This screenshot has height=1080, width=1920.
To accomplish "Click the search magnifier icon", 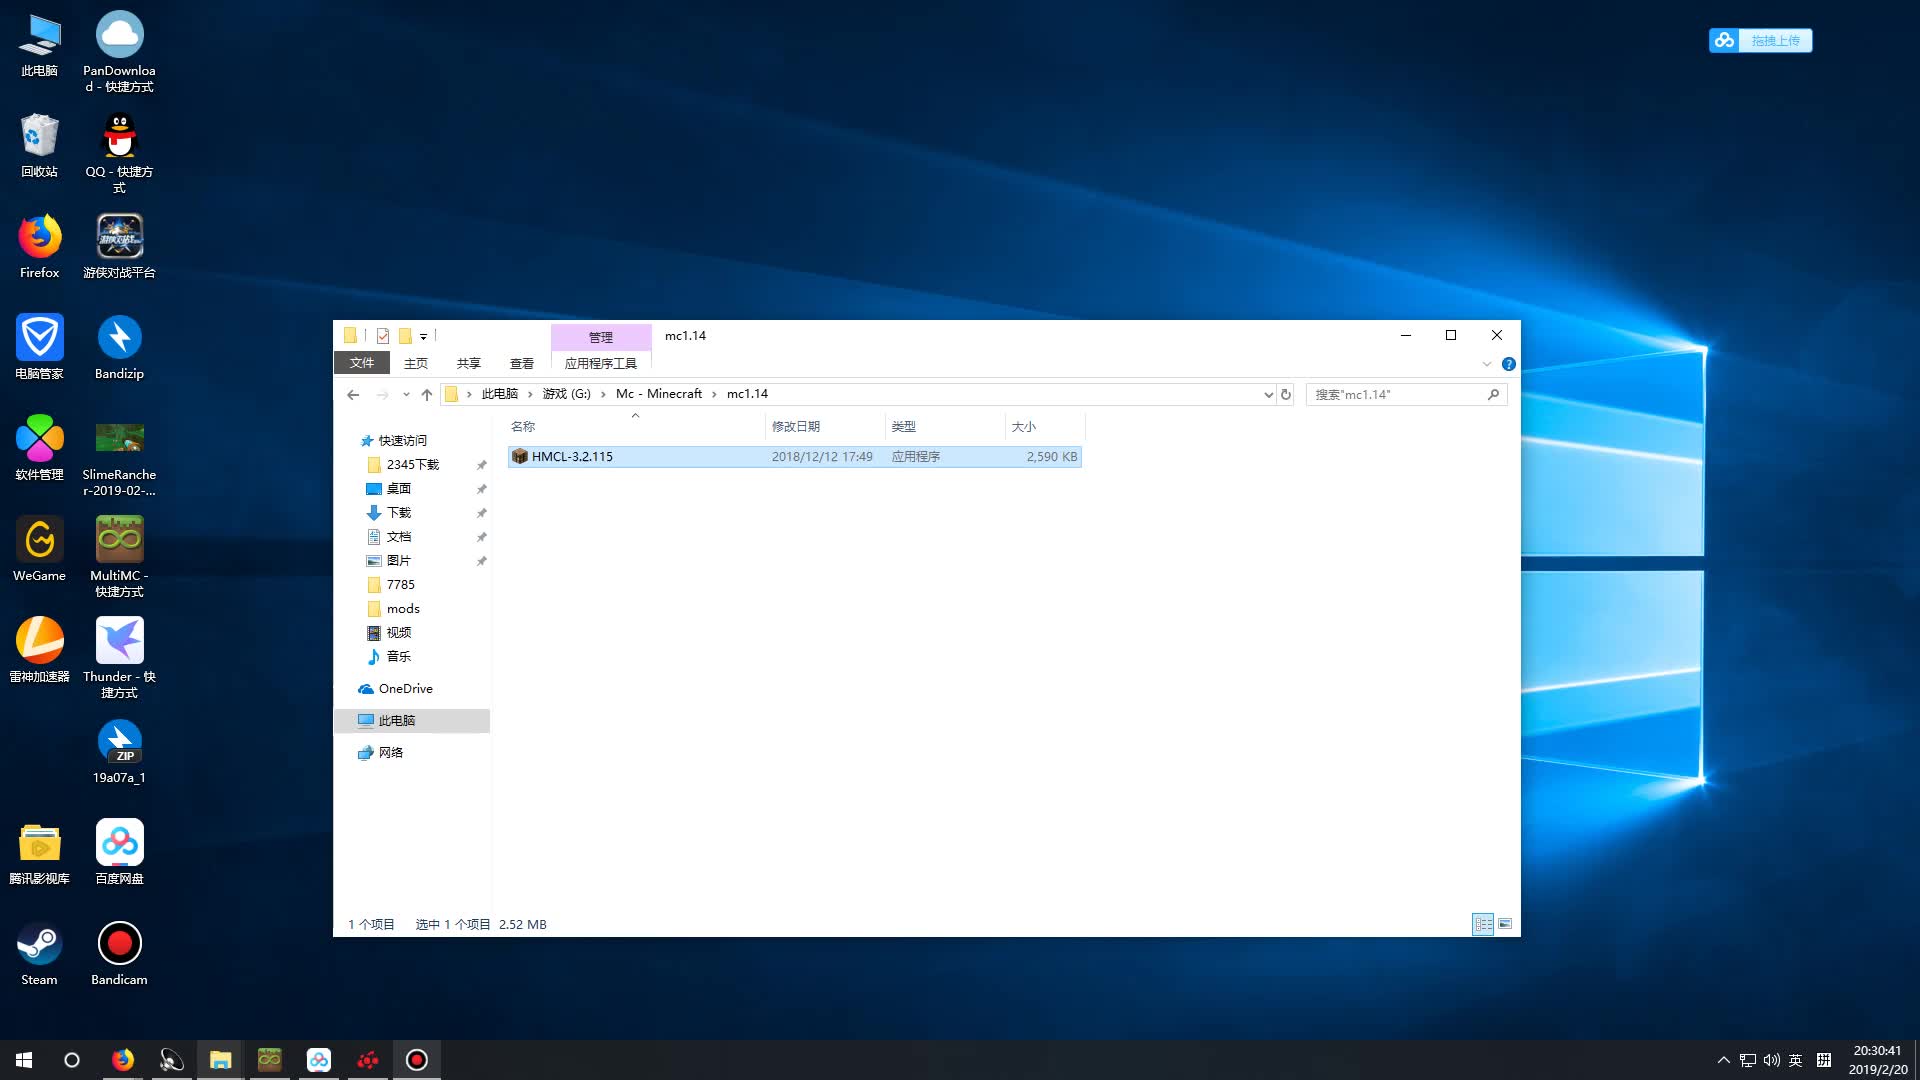I will (1493, 394).
